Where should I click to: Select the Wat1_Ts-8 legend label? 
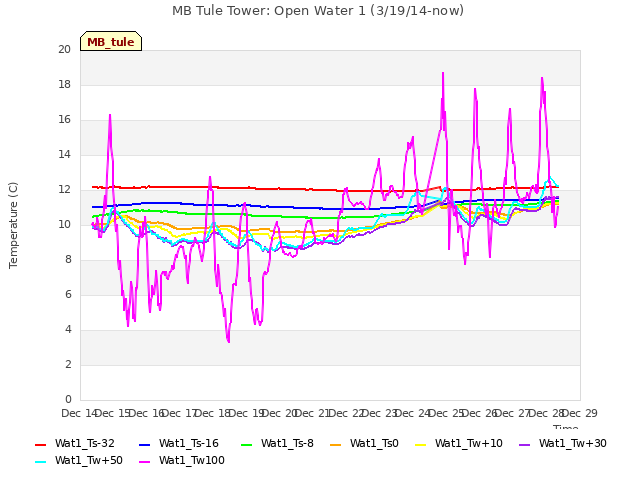287,444
